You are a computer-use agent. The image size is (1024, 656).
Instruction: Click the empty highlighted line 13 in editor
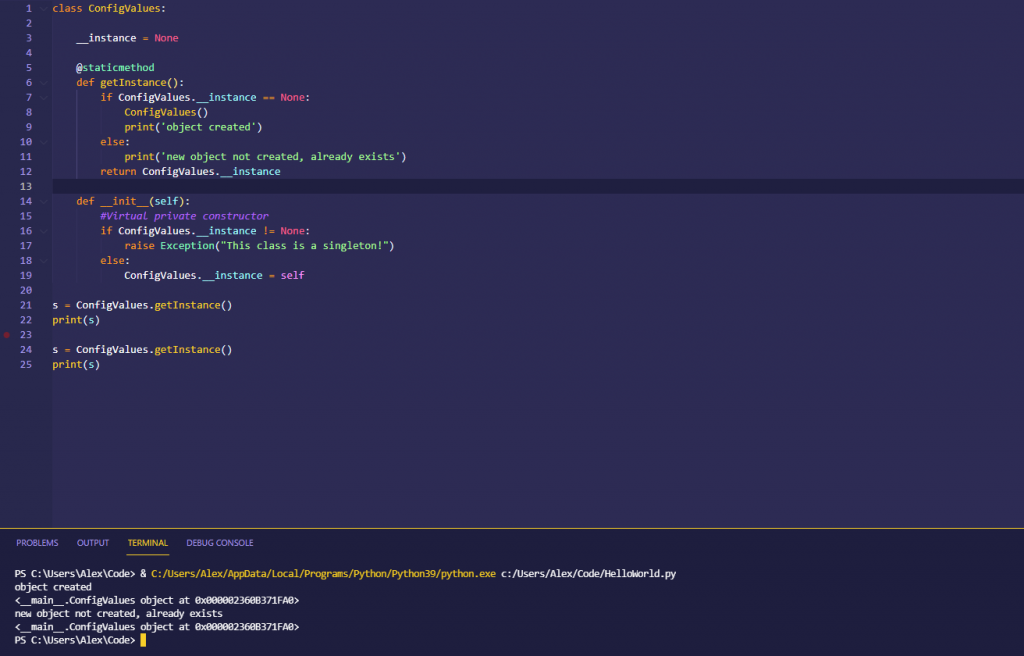point(538,186)
